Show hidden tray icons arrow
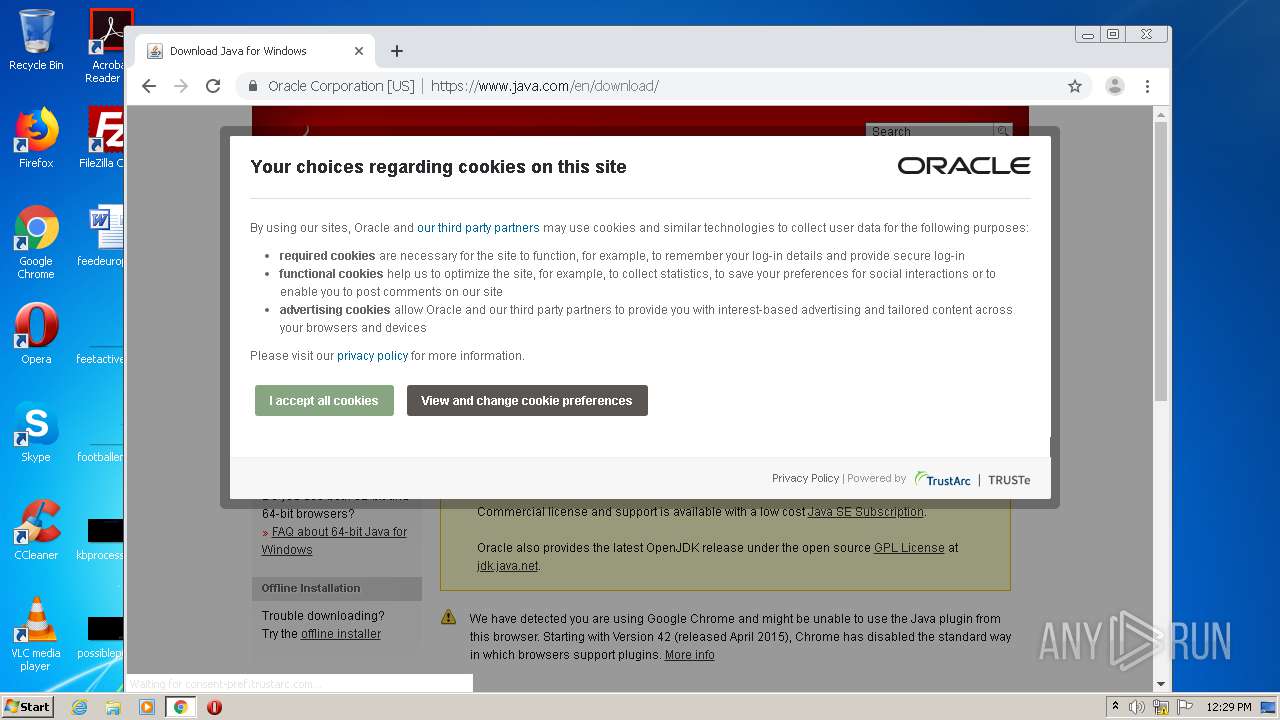The width and height of the screenshot is (1280, 720). point(1115,707)
